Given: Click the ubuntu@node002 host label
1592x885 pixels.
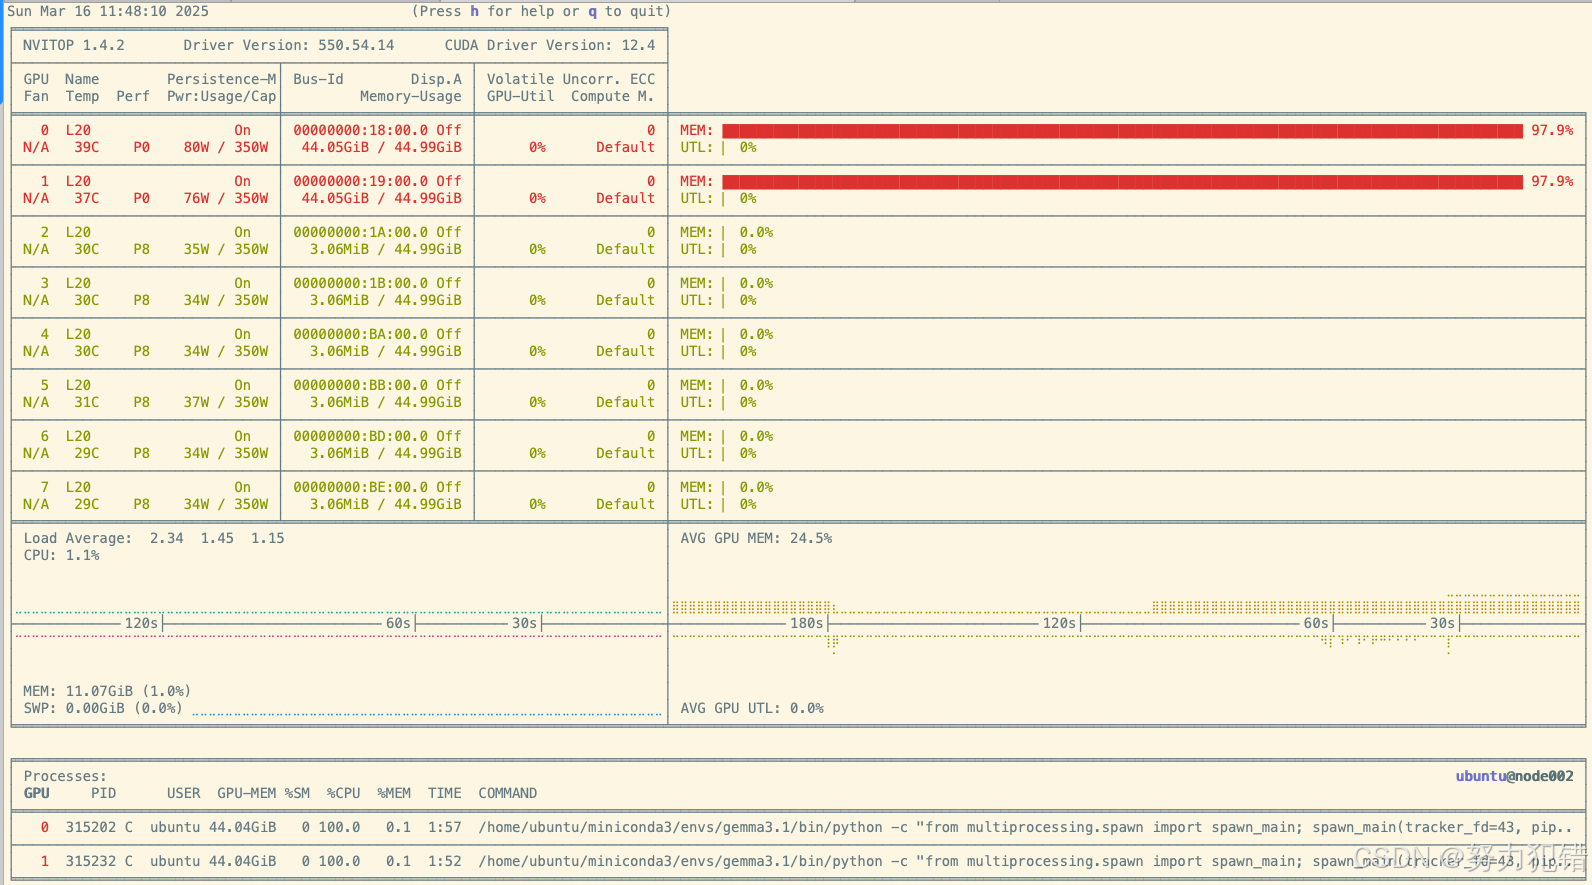Looking at the screenshot, I should tap(1514, 776).
